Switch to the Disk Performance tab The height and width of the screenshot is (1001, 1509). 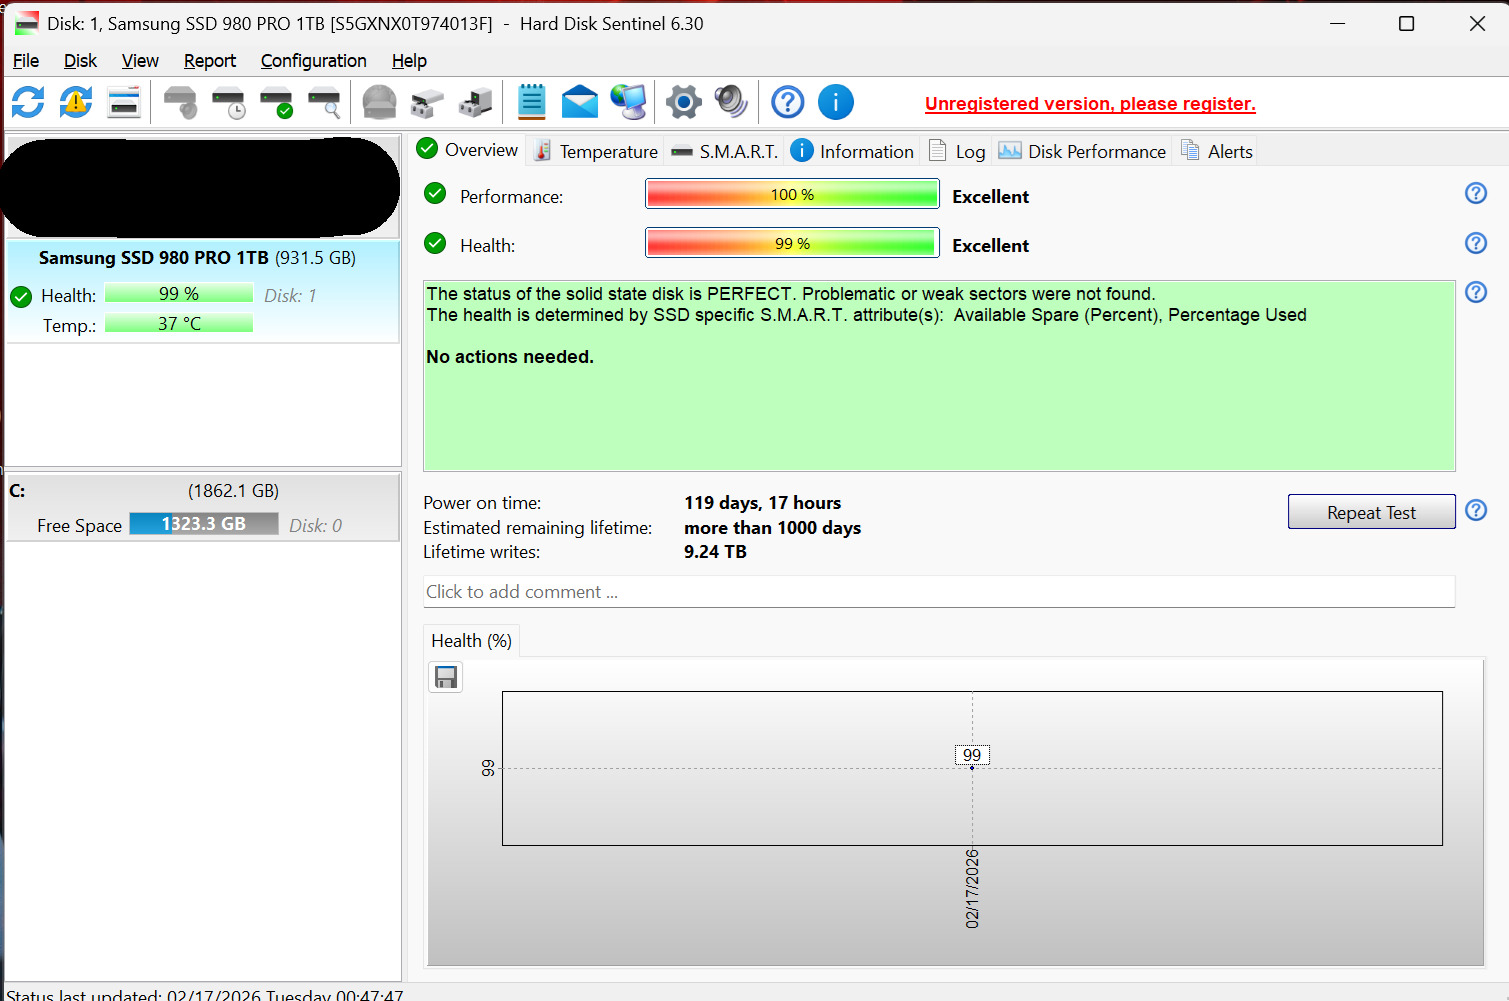[1082, 151]
